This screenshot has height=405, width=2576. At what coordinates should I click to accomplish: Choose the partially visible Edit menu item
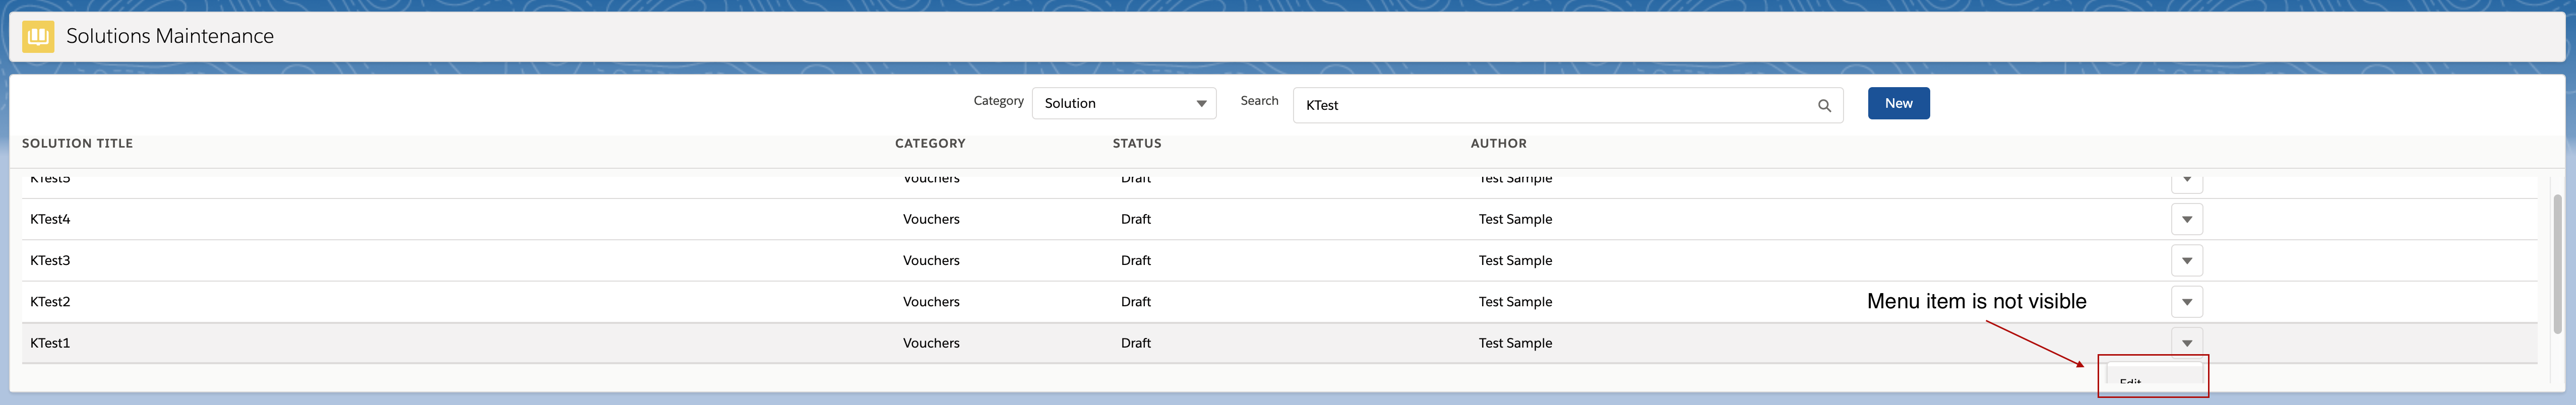click(2130, 381)
